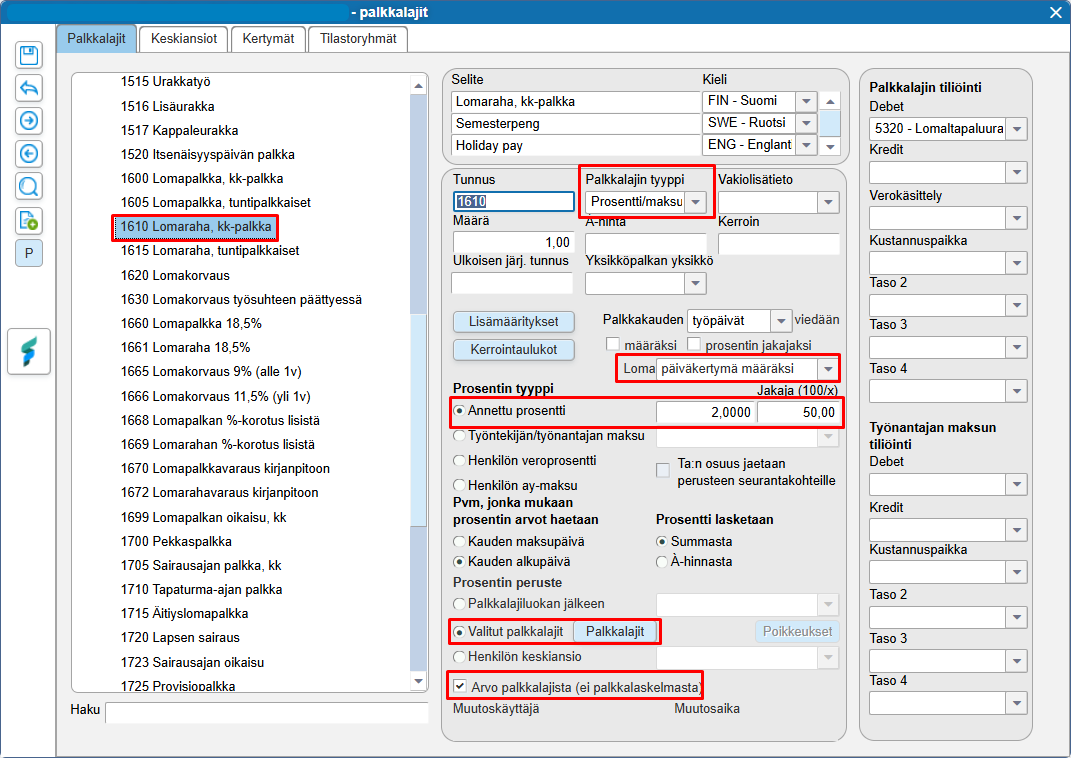
Task: Toggle prosentin jakajaksi checkbox
Action: click(x=694, y=344)
